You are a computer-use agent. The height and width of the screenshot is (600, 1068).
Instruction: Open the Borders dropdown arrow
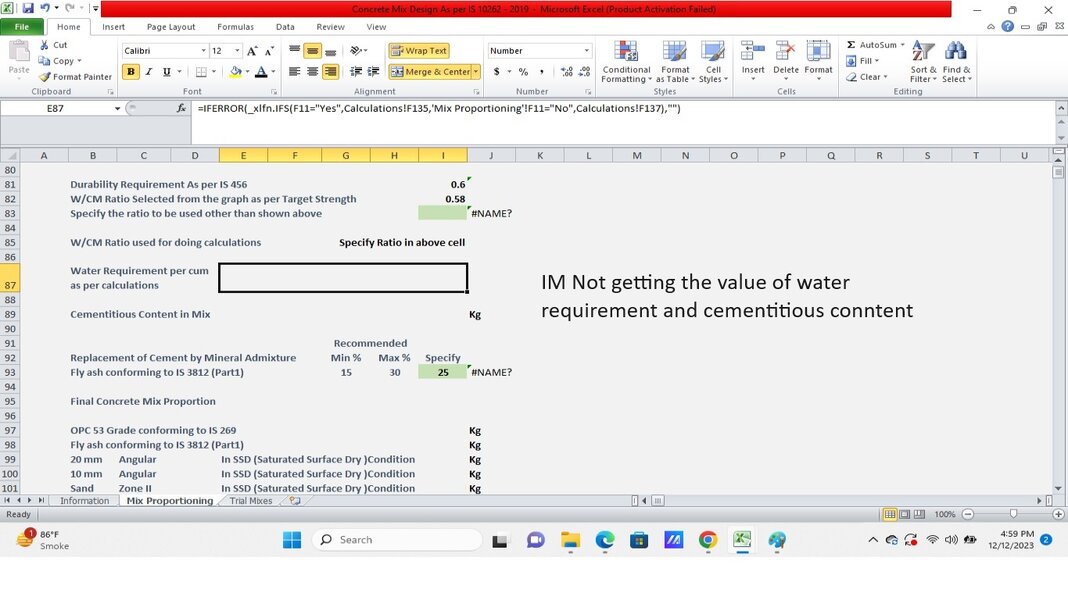(214, 72)
